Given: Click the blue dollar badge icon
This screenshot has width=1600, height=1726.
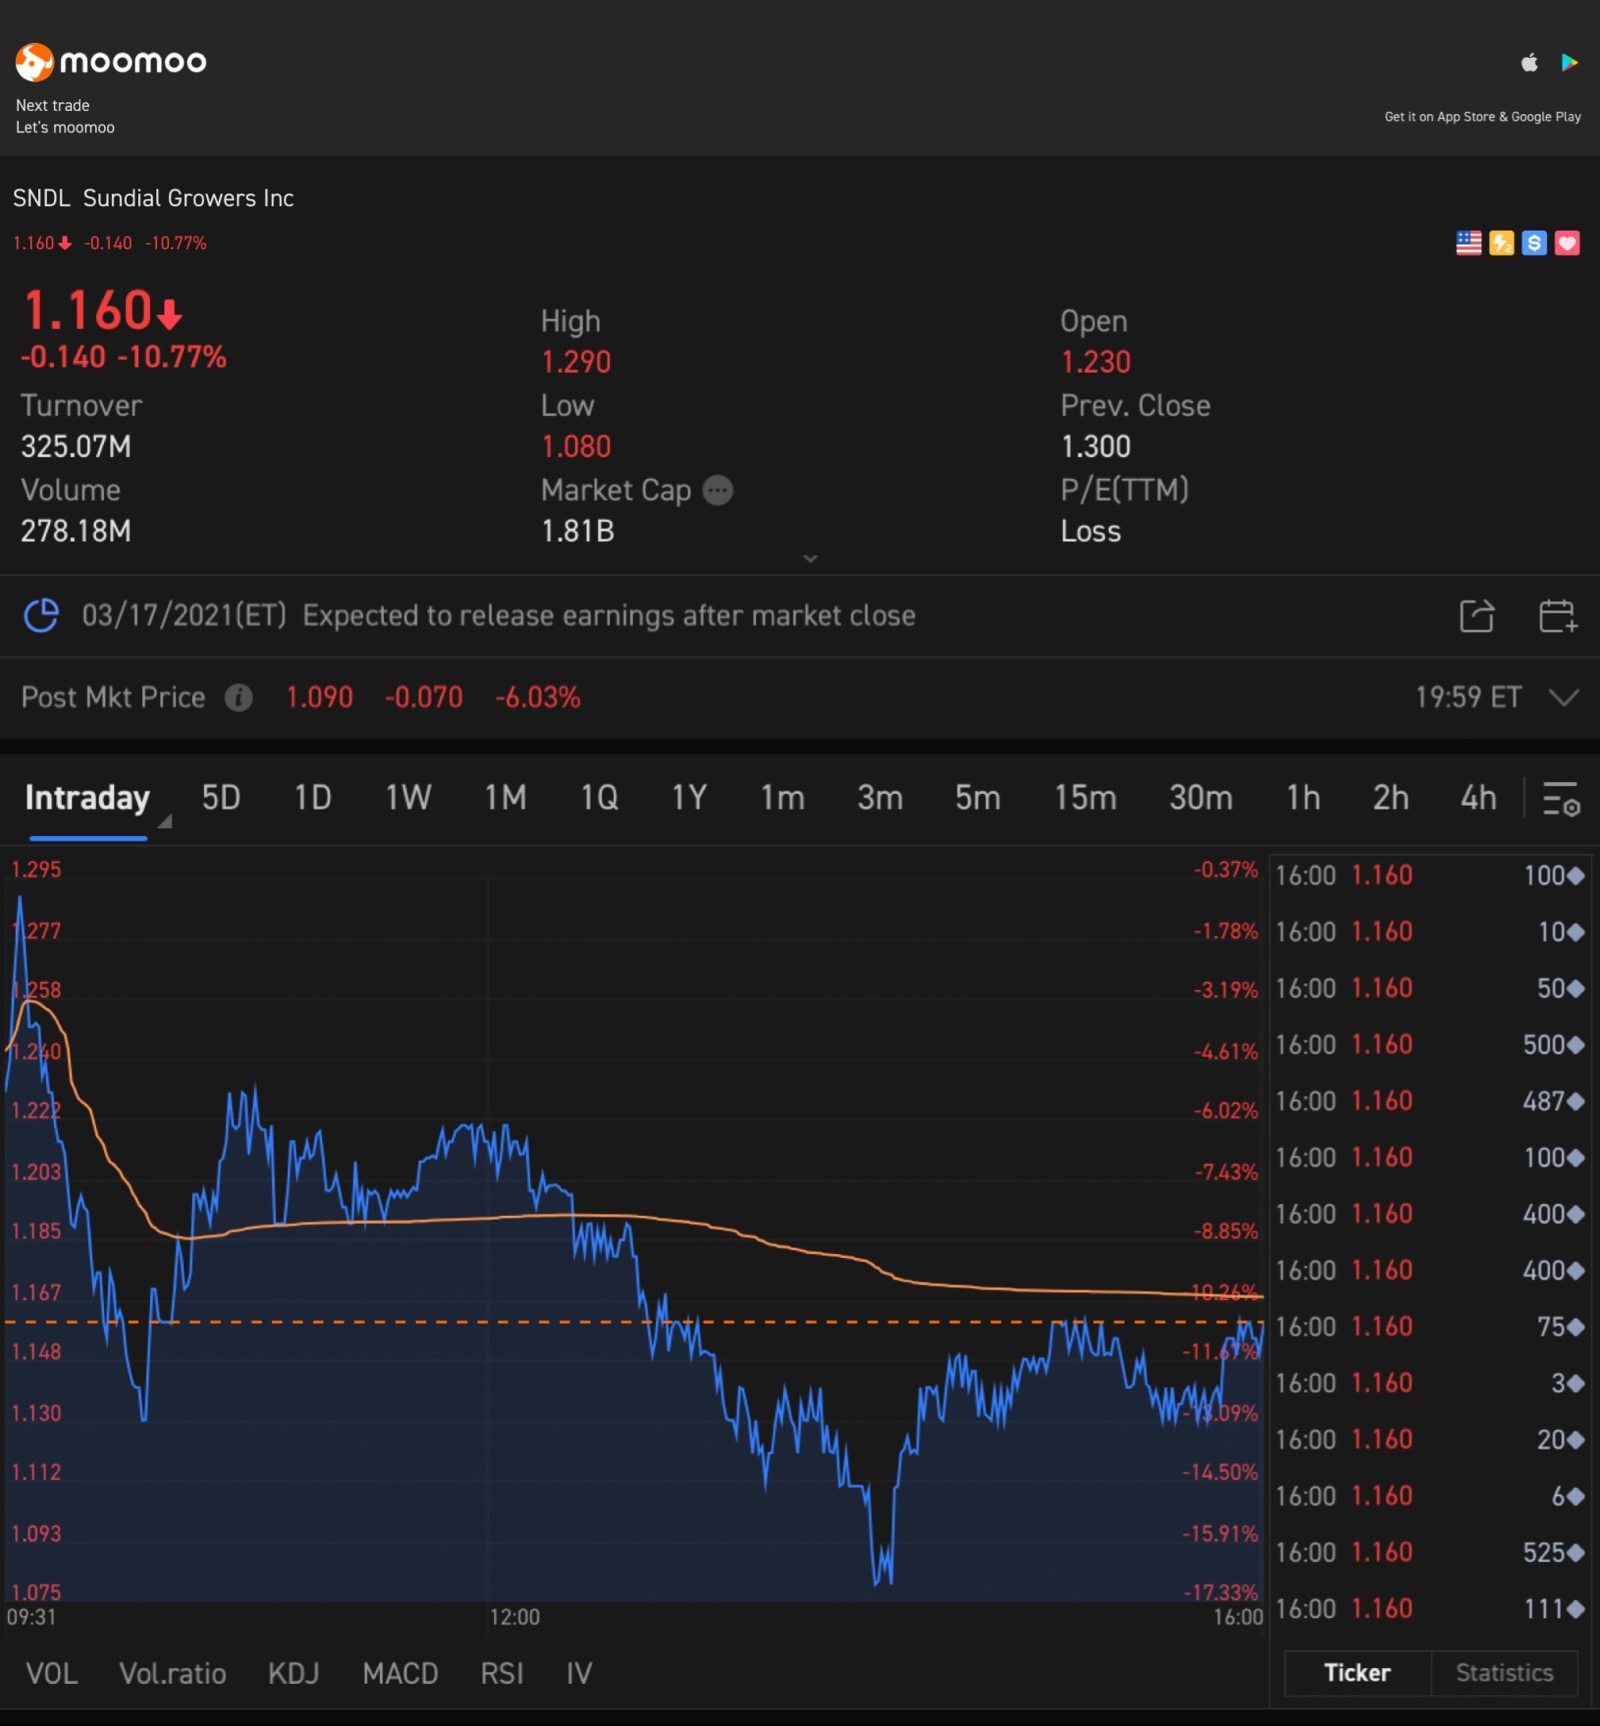Looking at the screenshot, I should click(1534, 243).
